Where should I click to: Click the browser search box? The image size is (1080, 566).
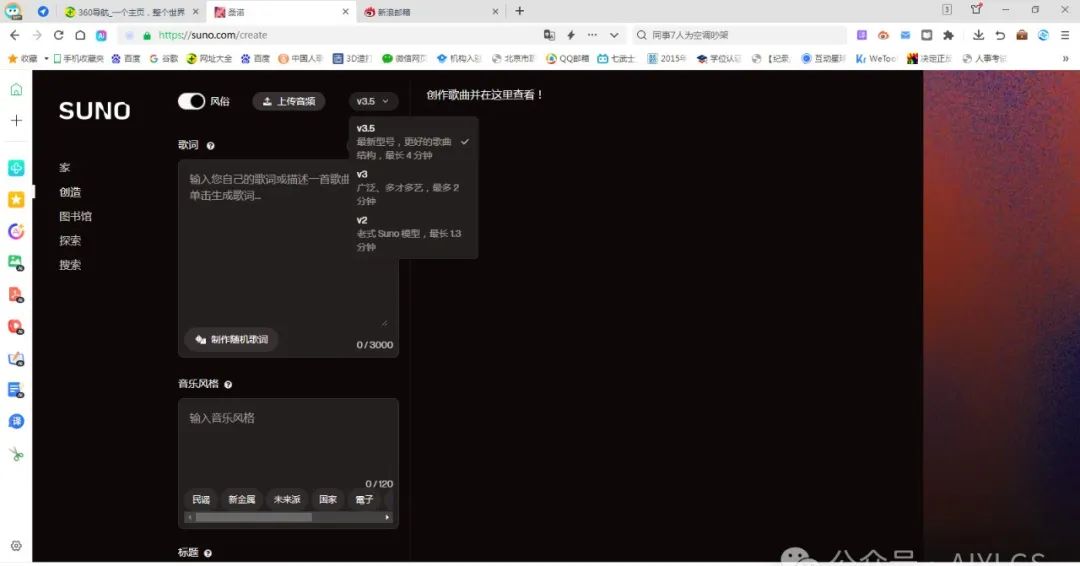coord(740,35)
